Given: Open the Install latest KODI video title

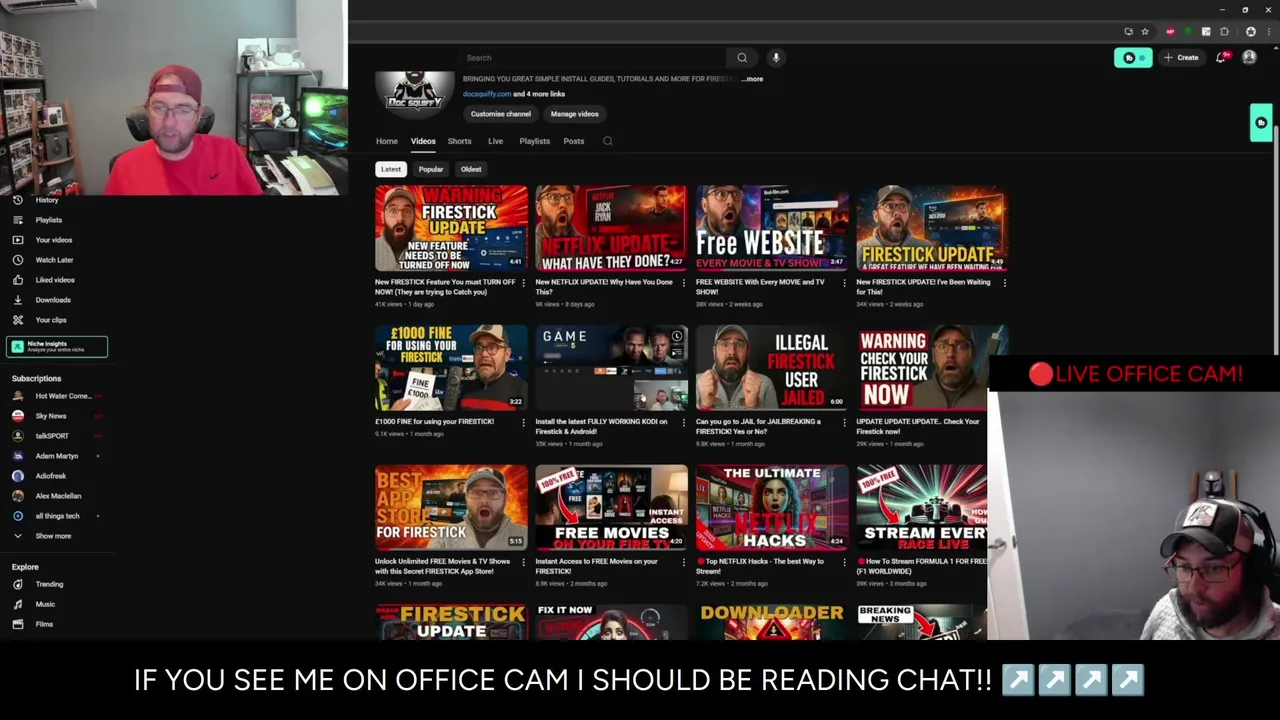Looking at the screenshot, I should tap(601, 426).
